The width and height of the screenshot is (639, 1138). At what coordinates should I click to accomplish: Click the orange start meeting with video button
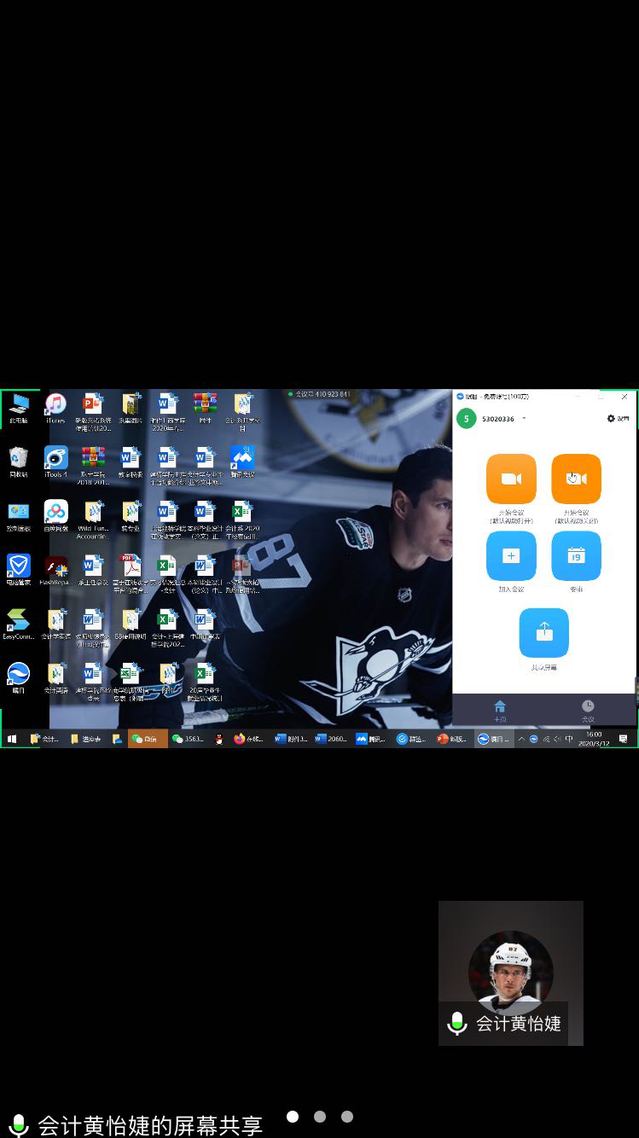click(511, 479)
